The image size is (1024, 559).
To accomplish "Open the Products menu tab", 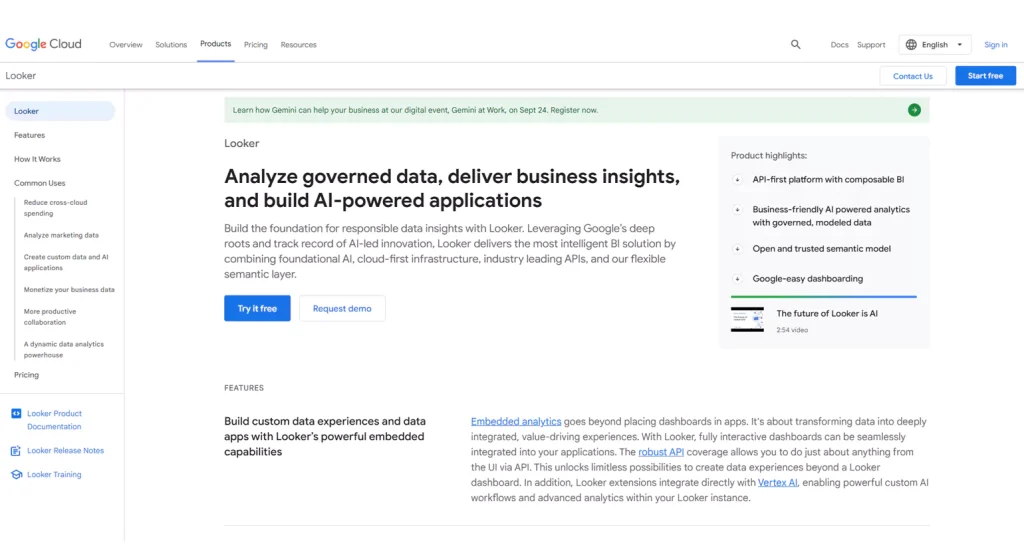I will coord(215,44).
